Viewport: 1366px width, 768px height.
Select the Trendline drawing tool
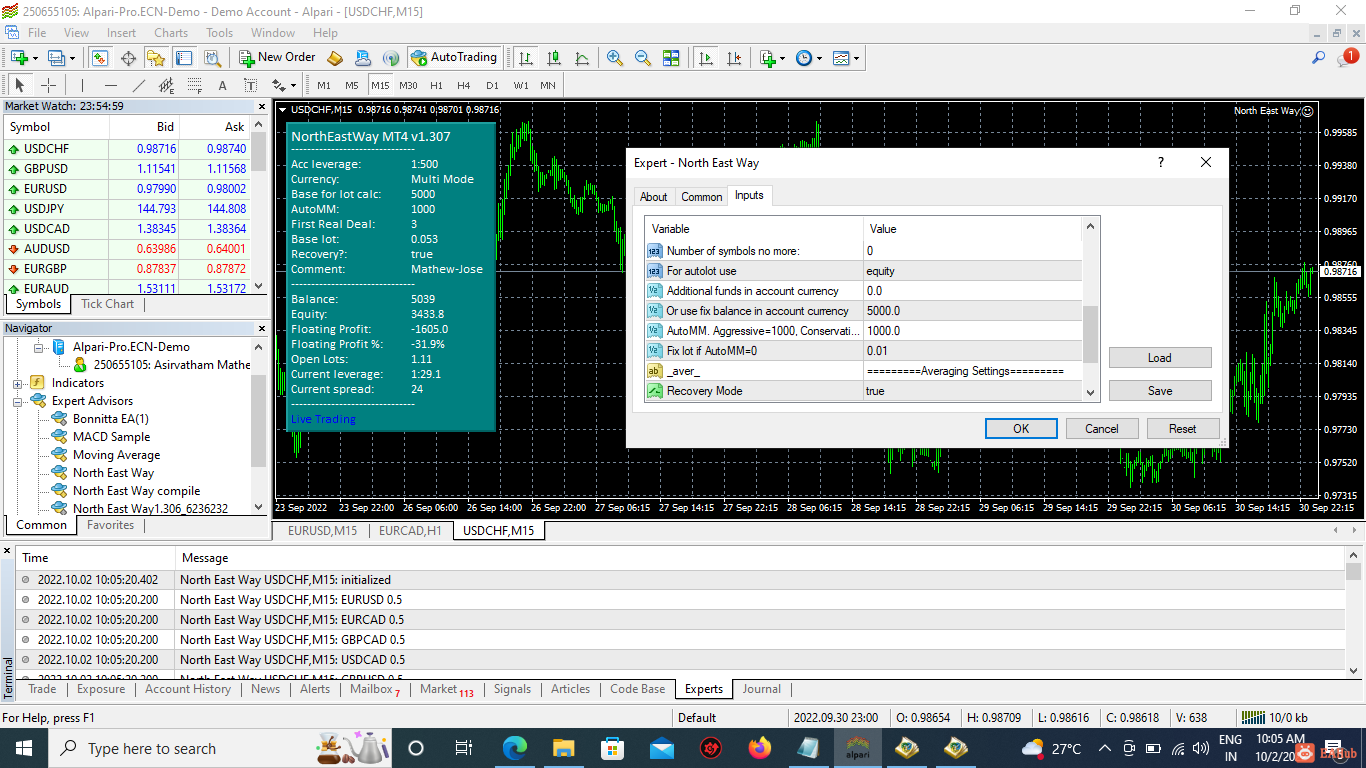[139, 85]
